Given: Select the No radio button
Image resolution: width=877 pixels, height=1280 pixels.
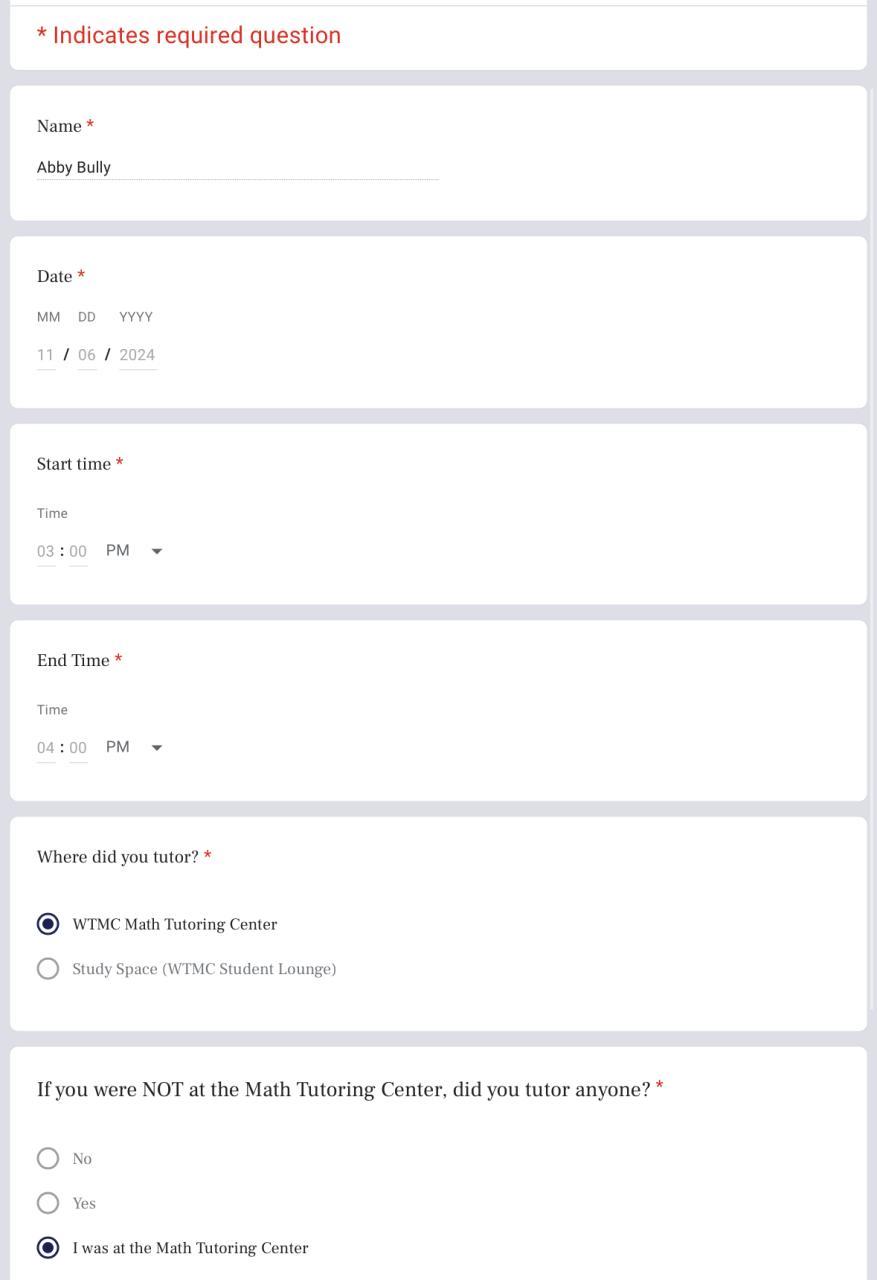Looking at the screenshot, I should (x=48, y=1159).
